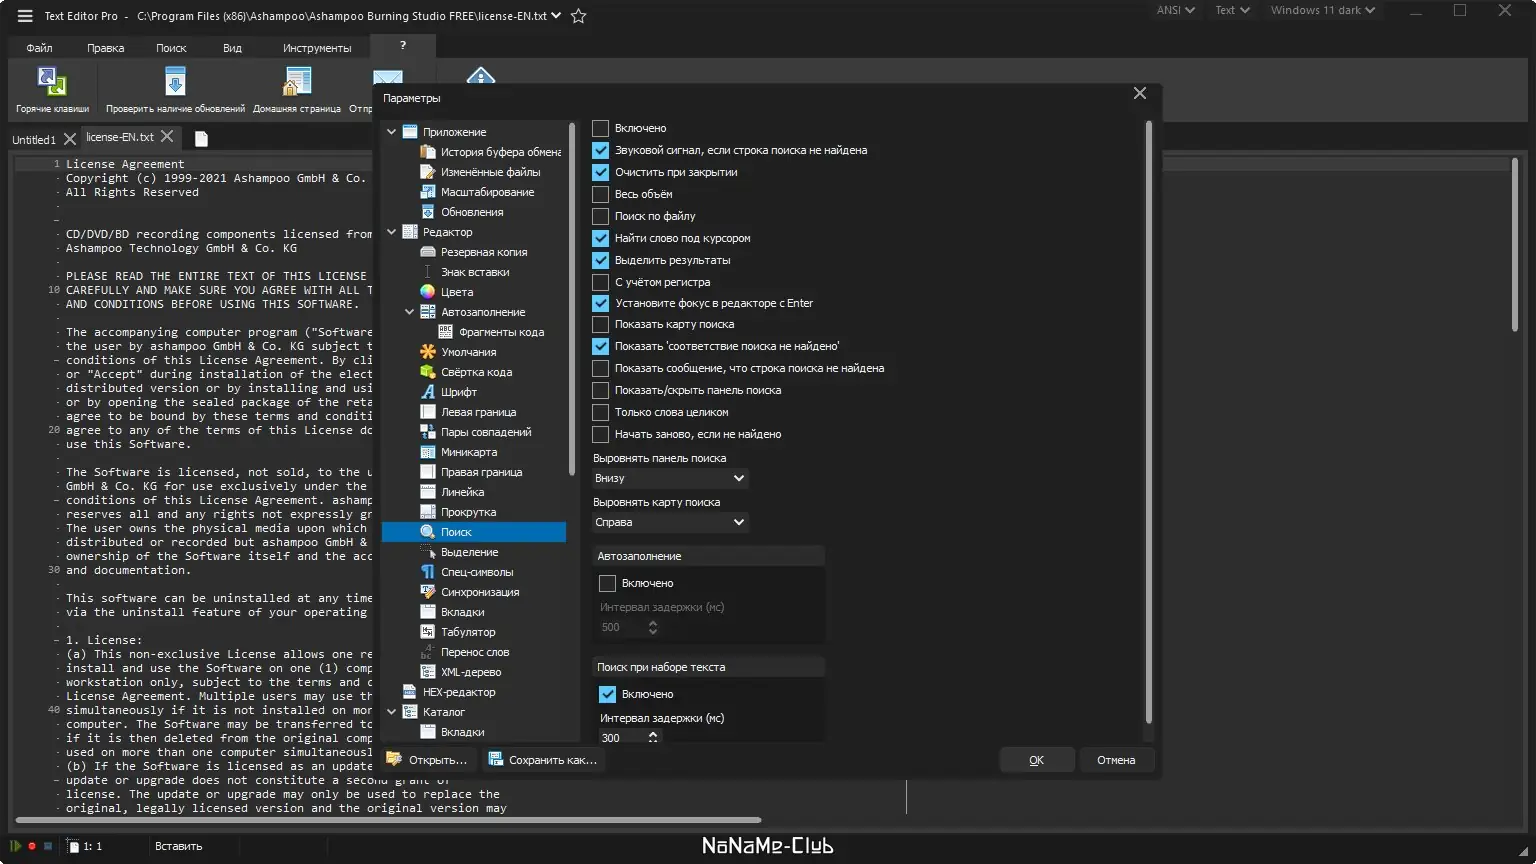Click the HEX-редактор icon in settings tree
1536x864 pixels.
[x=410, y=692]
